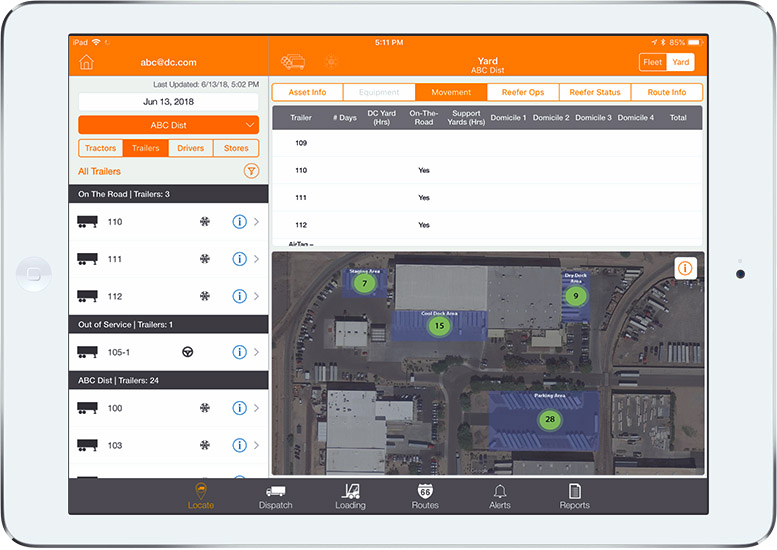Image resolution: width=777 pixels, height=550 pixels.
Task: Tap the snowflake icon for trailer 103
Action: [205, 445]
